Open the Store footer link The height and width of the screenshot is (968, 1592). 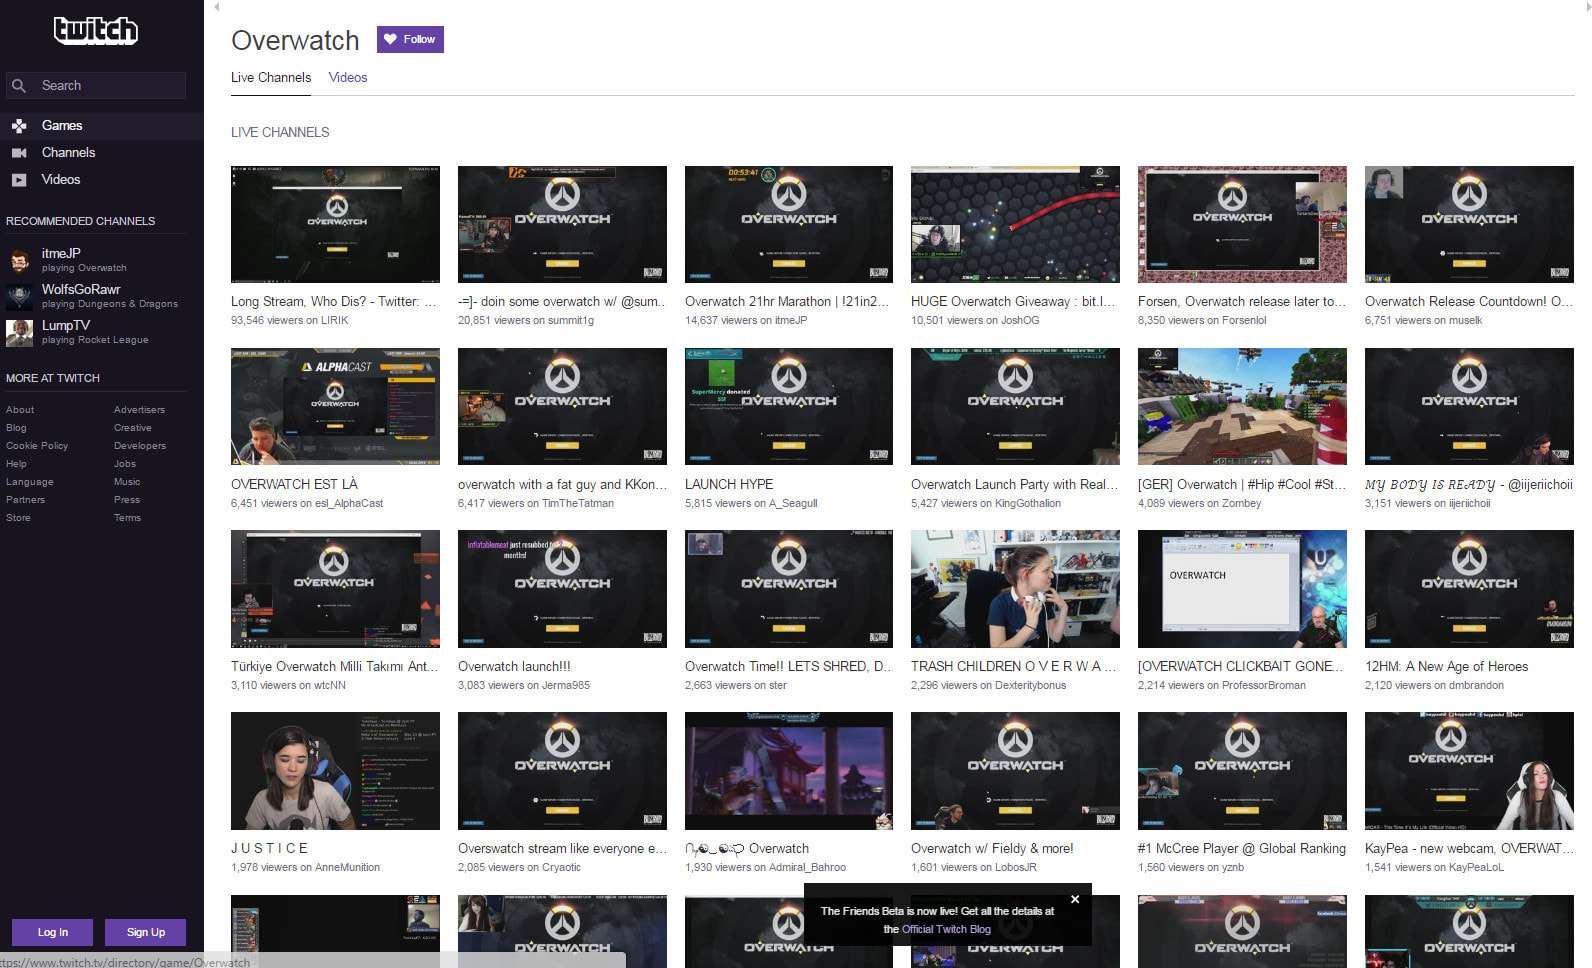tap(18, 518)
